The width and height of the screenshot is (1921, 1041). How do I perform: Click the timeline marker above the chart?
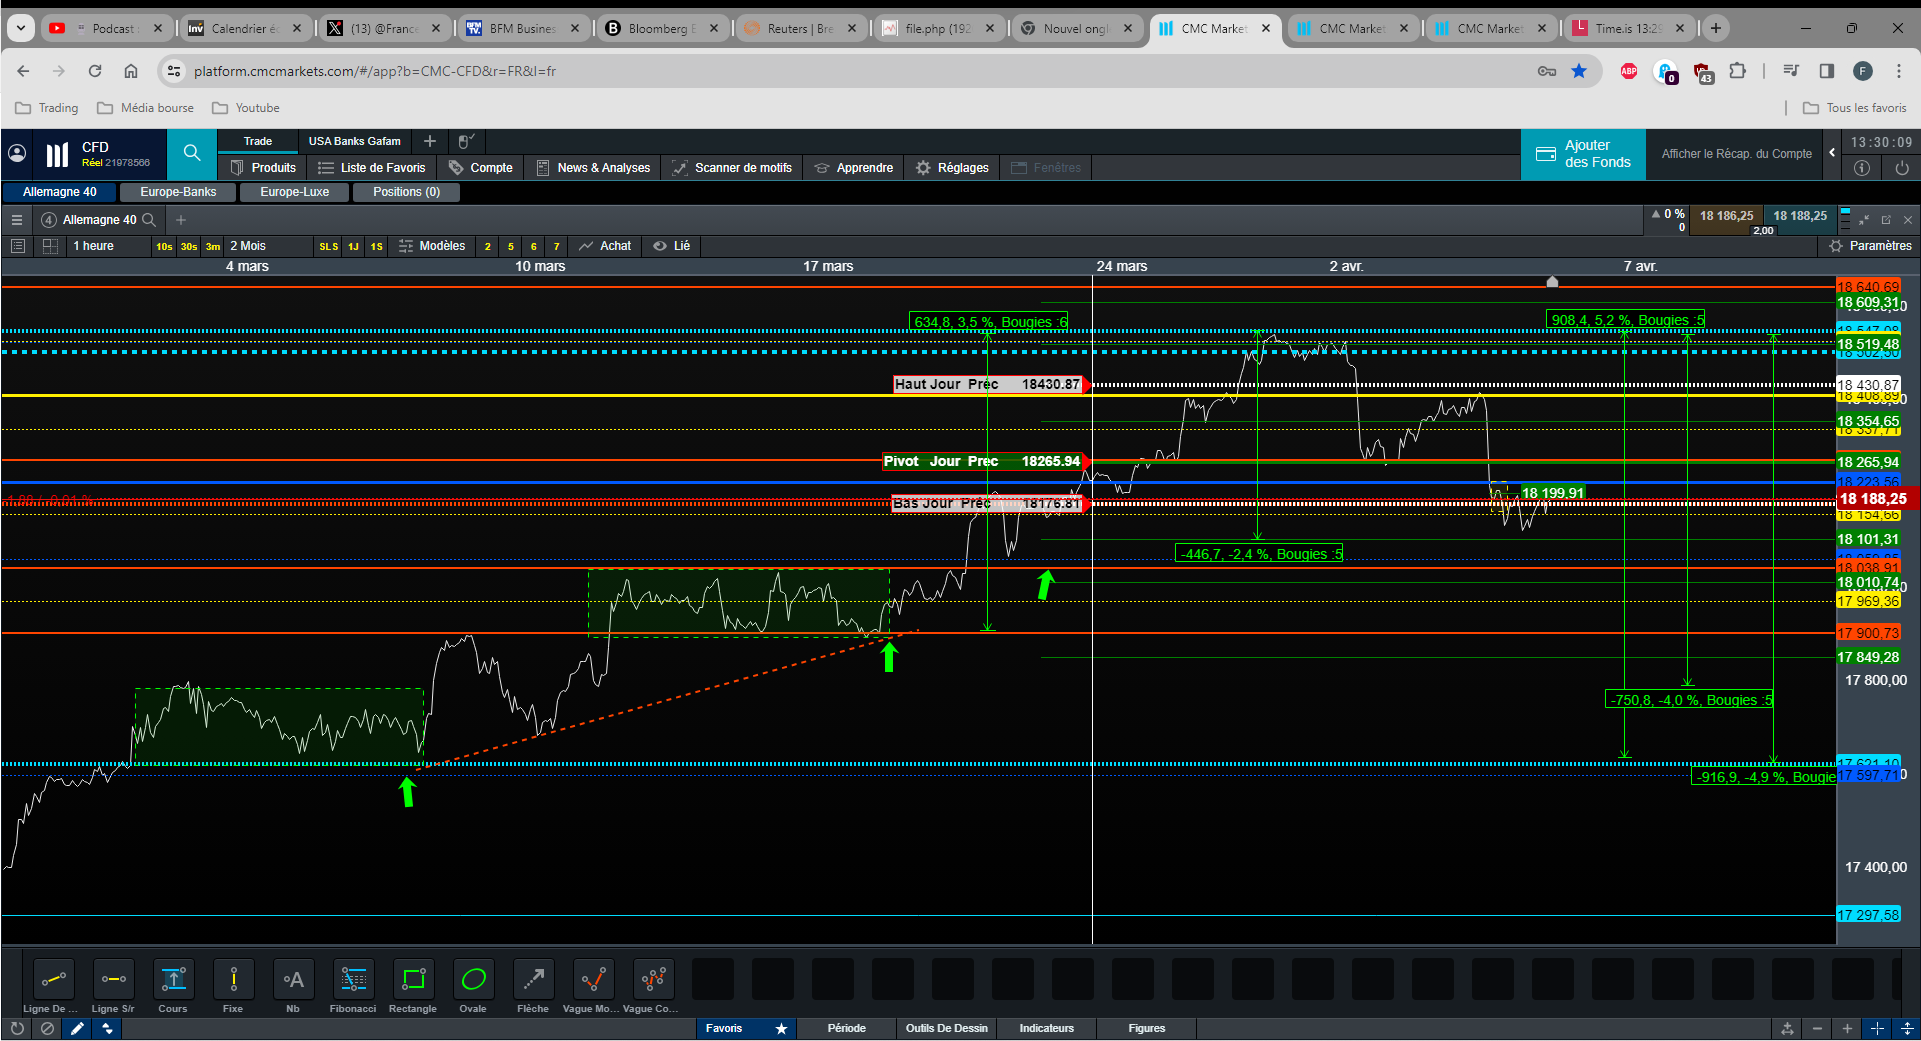[x=1552, y=282]
